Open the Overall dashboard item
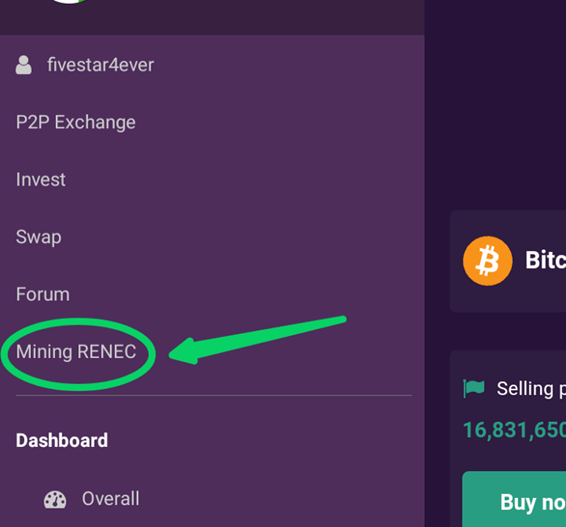This screenshot has height=527, width=566. [110, 499]
